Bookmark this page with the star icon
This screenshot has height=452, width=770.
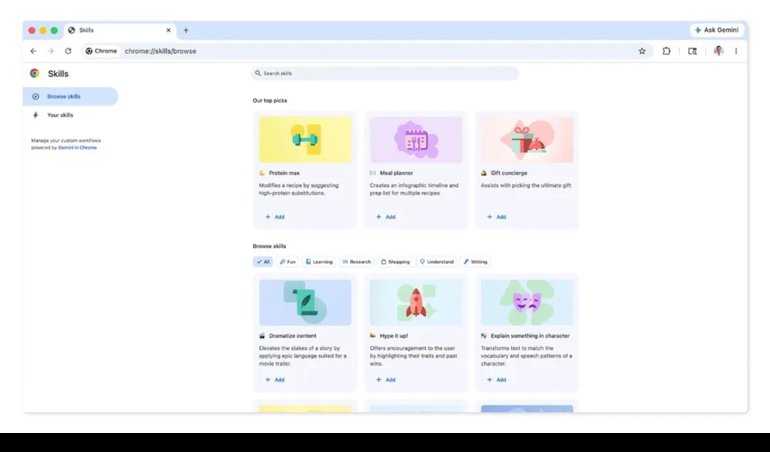pos(642,51)
